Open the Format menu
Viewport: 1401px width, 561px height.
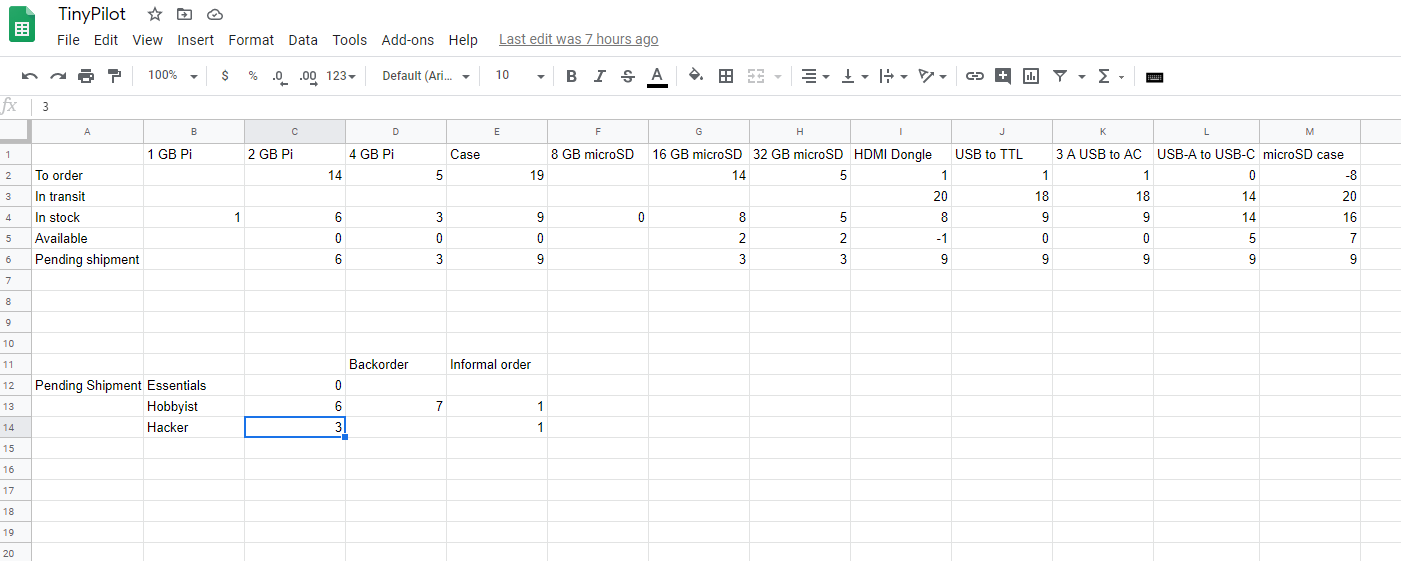coord(251,40)
